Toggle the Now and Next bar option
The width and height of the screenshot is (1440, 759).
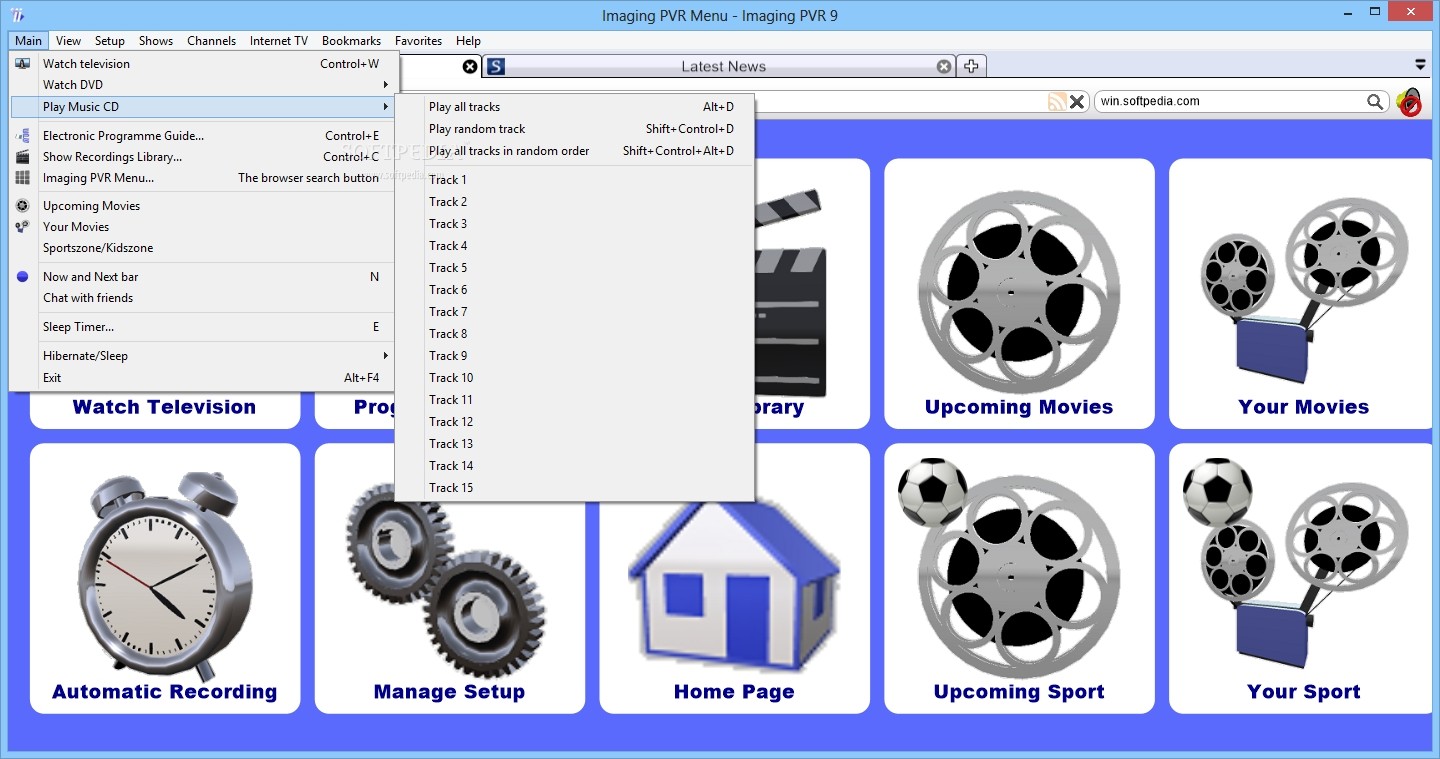[x=204, y=277]
